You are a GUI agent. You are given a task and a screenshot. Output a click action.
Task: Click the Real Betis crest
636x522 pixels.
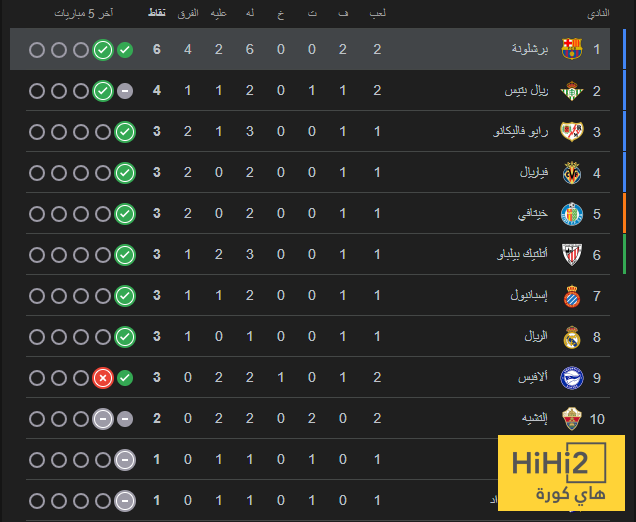[572, 91]
